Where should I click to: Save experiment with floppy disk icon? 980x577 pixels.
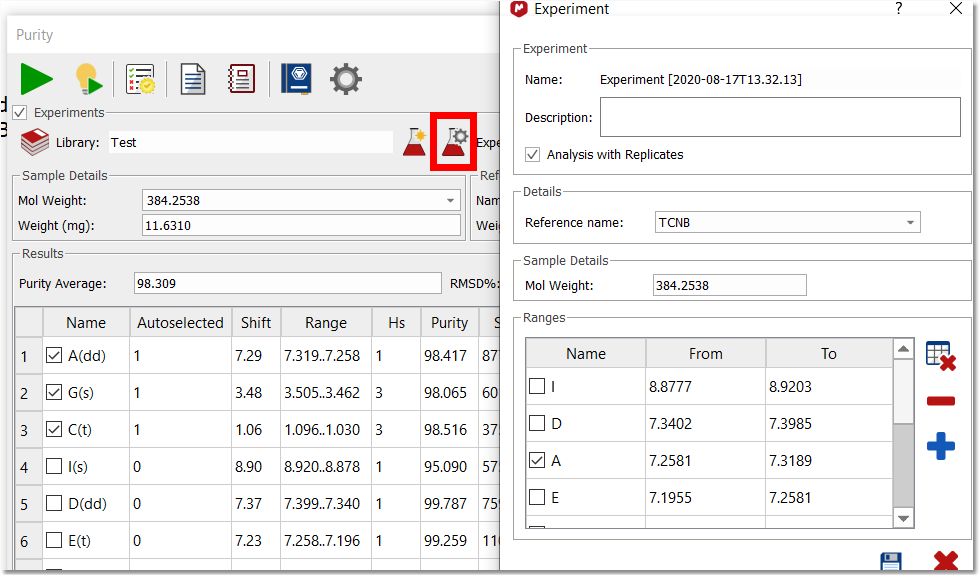891,561
